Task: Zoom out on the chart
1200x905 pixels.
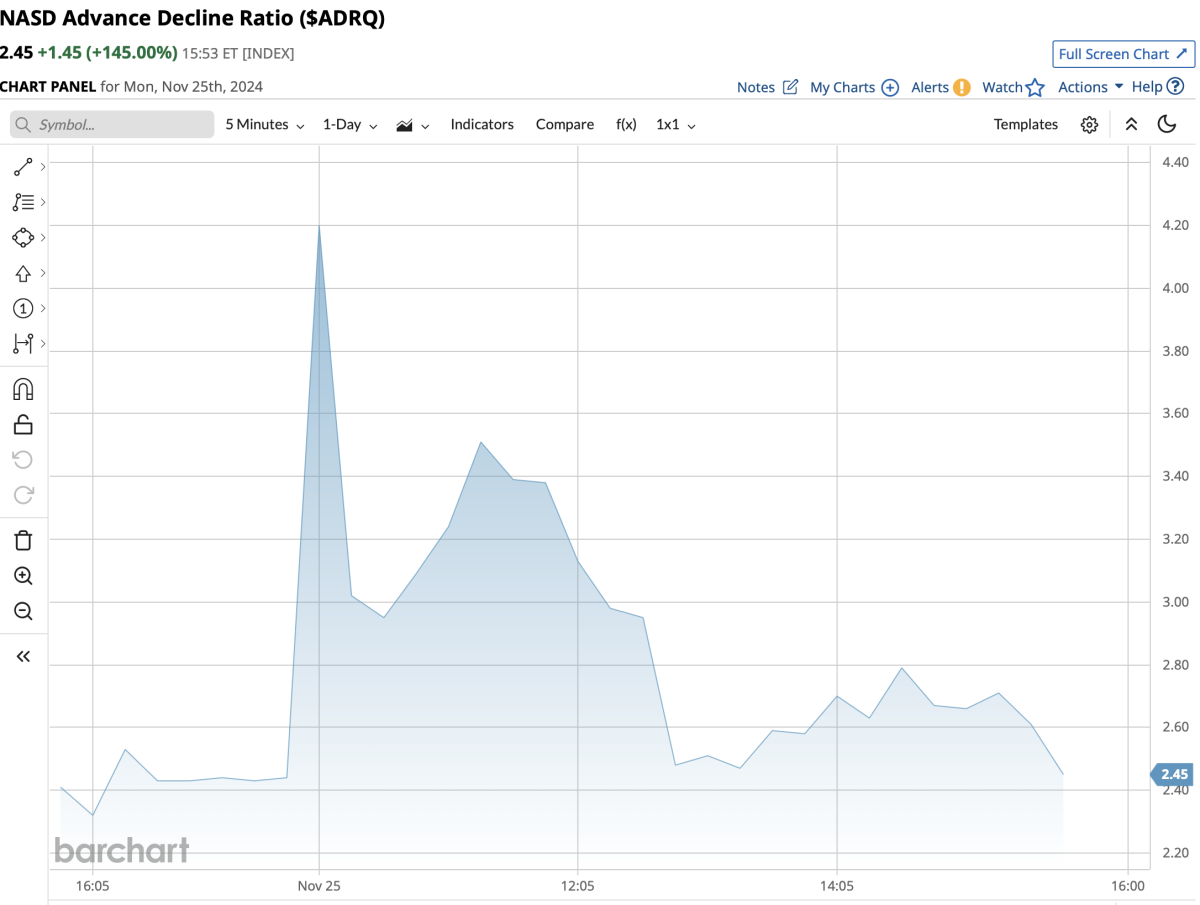Action: [x=23, y=611]
